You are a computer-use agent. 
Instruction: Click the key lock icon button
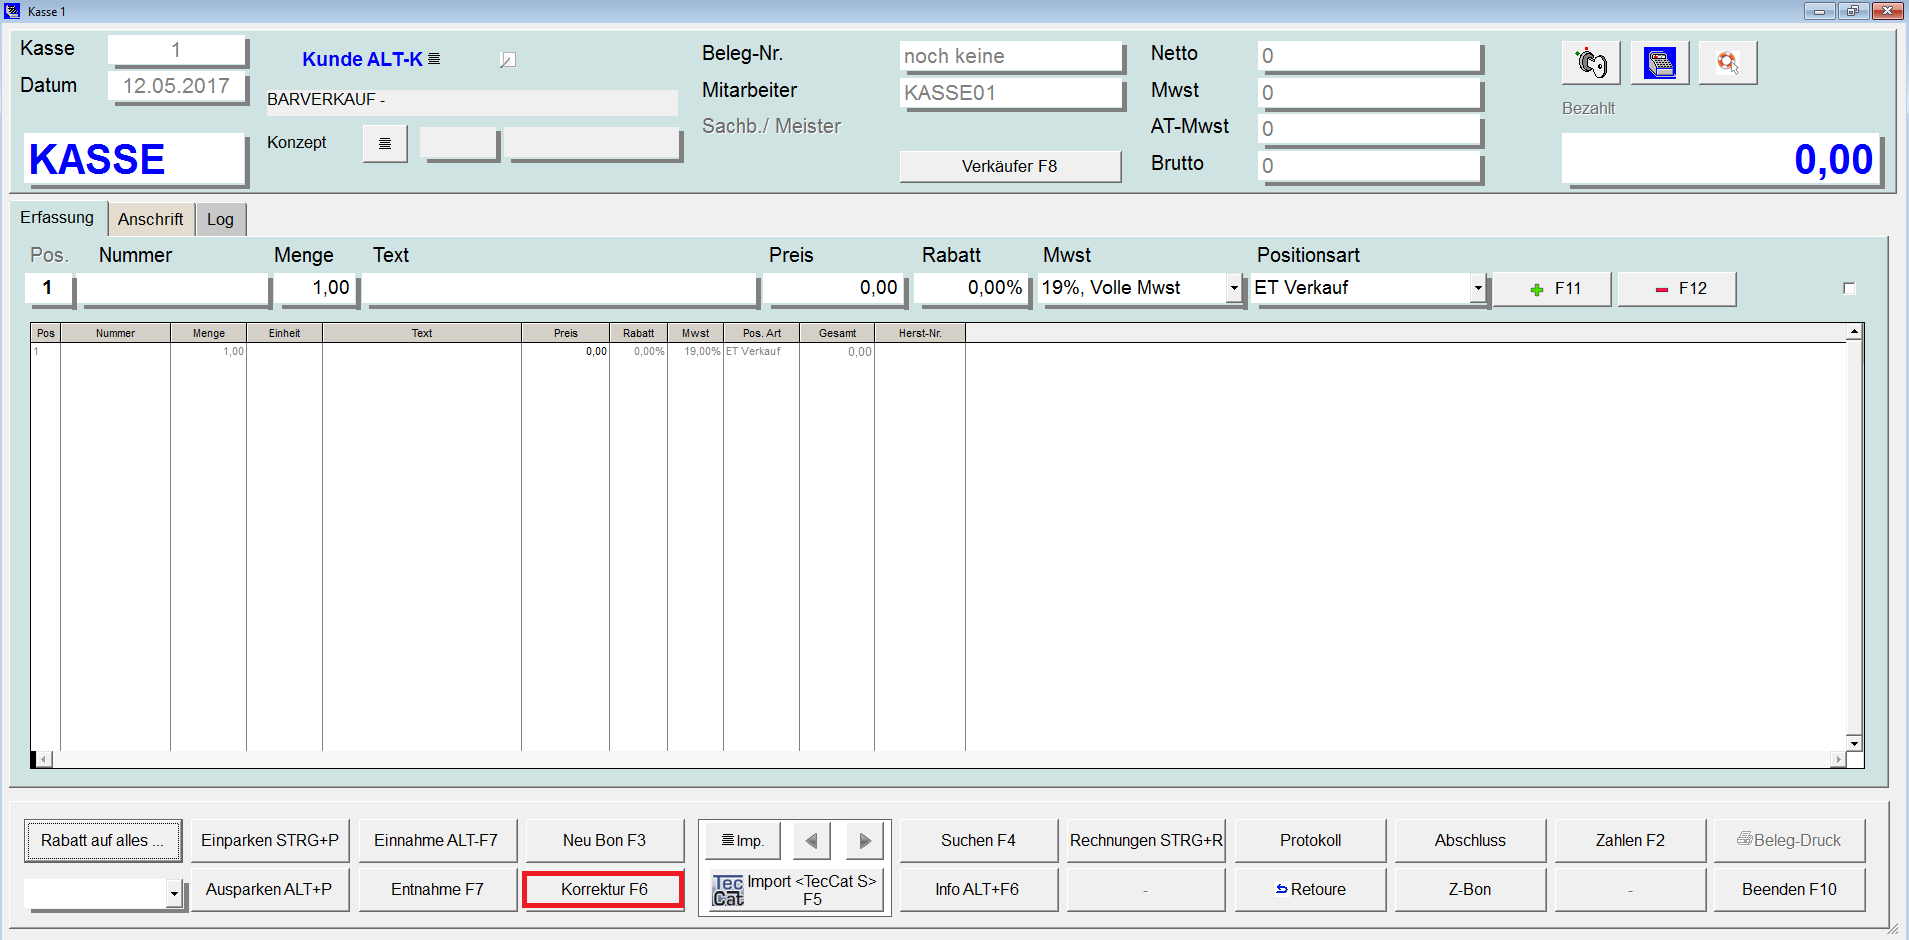coord(1591,63)
